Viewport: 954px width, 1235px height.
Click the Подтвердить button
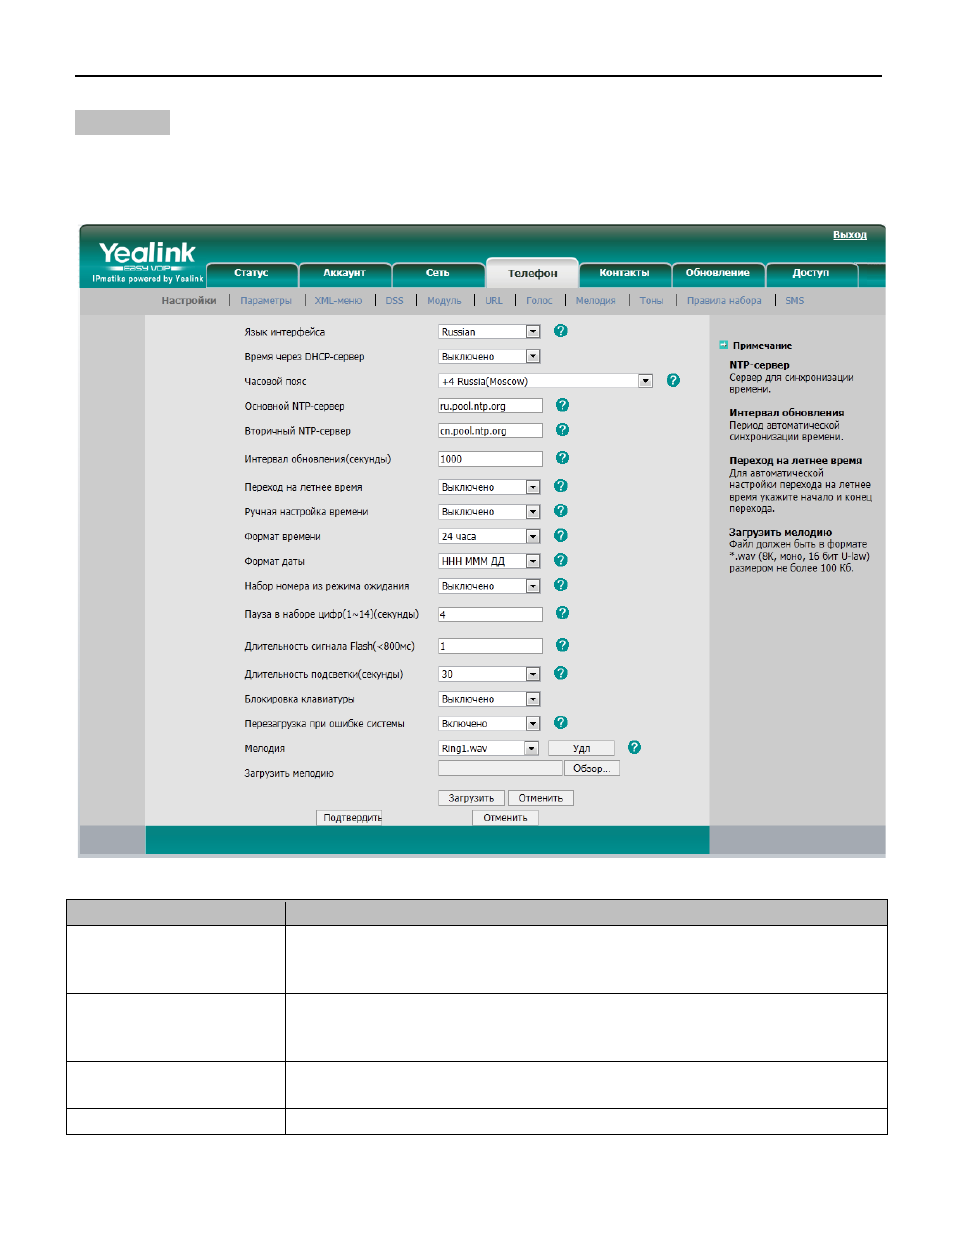pos(350,818)
